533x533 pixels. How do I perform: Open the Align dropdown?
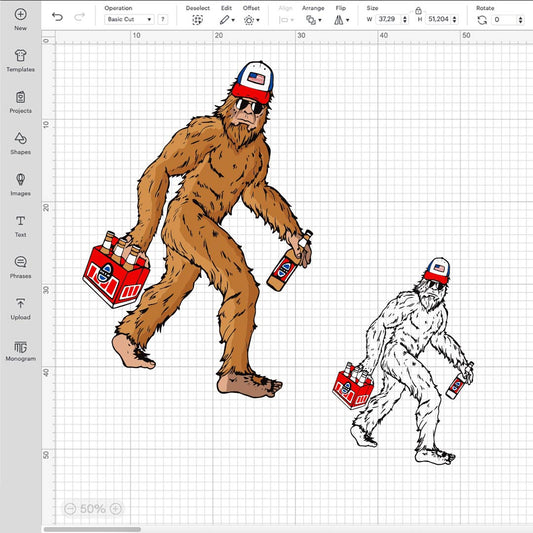tap(286, 20)
